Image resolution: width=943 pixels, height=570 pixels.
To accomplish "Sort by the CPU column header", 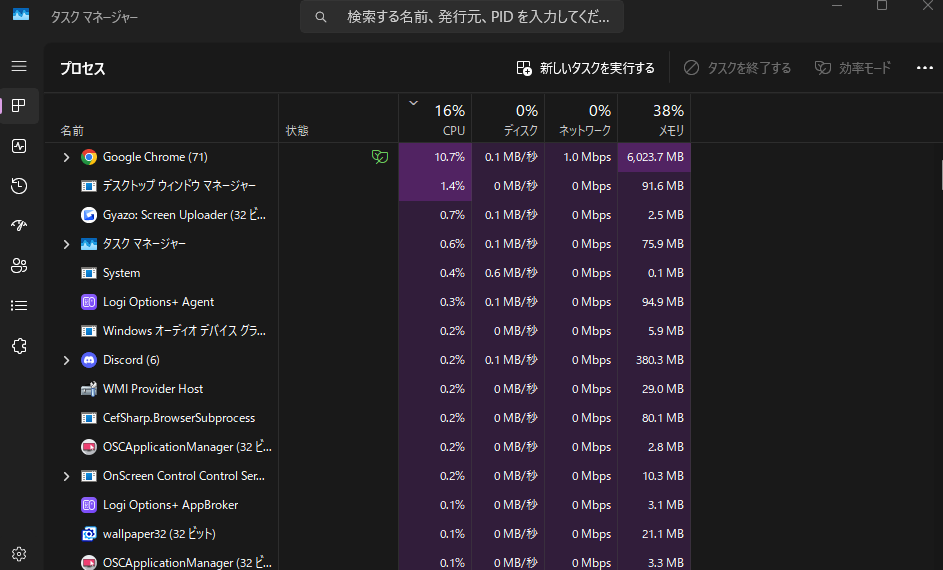I will click(x=435, y=118).
